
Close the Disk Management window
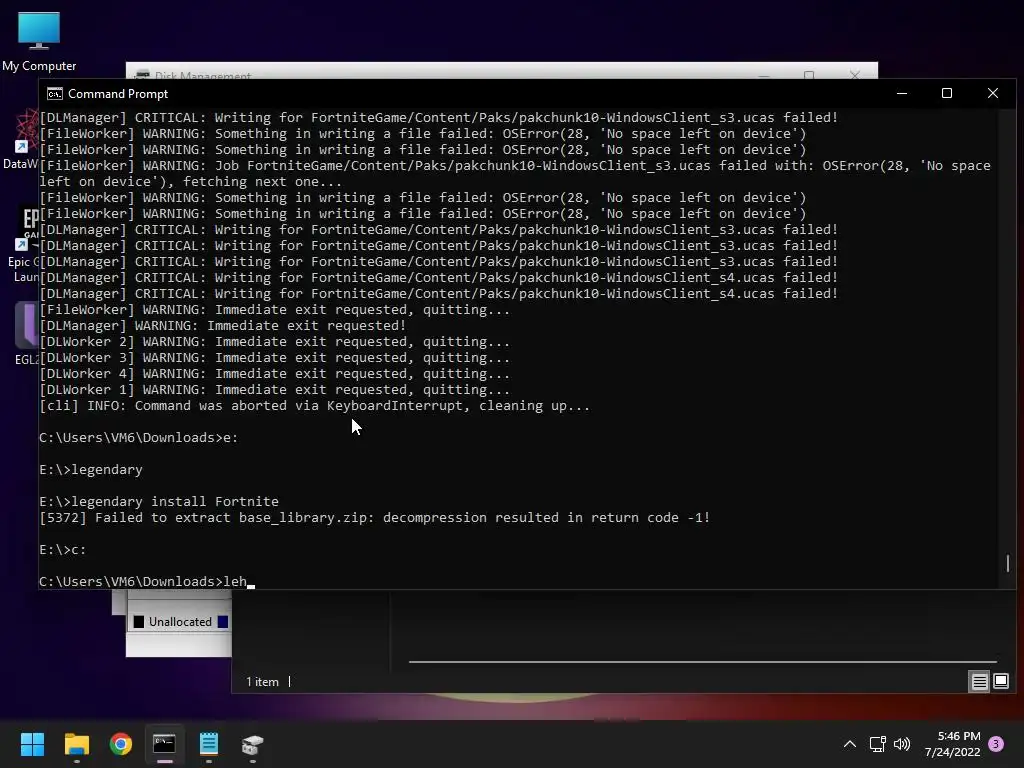[x=855, y=74]
